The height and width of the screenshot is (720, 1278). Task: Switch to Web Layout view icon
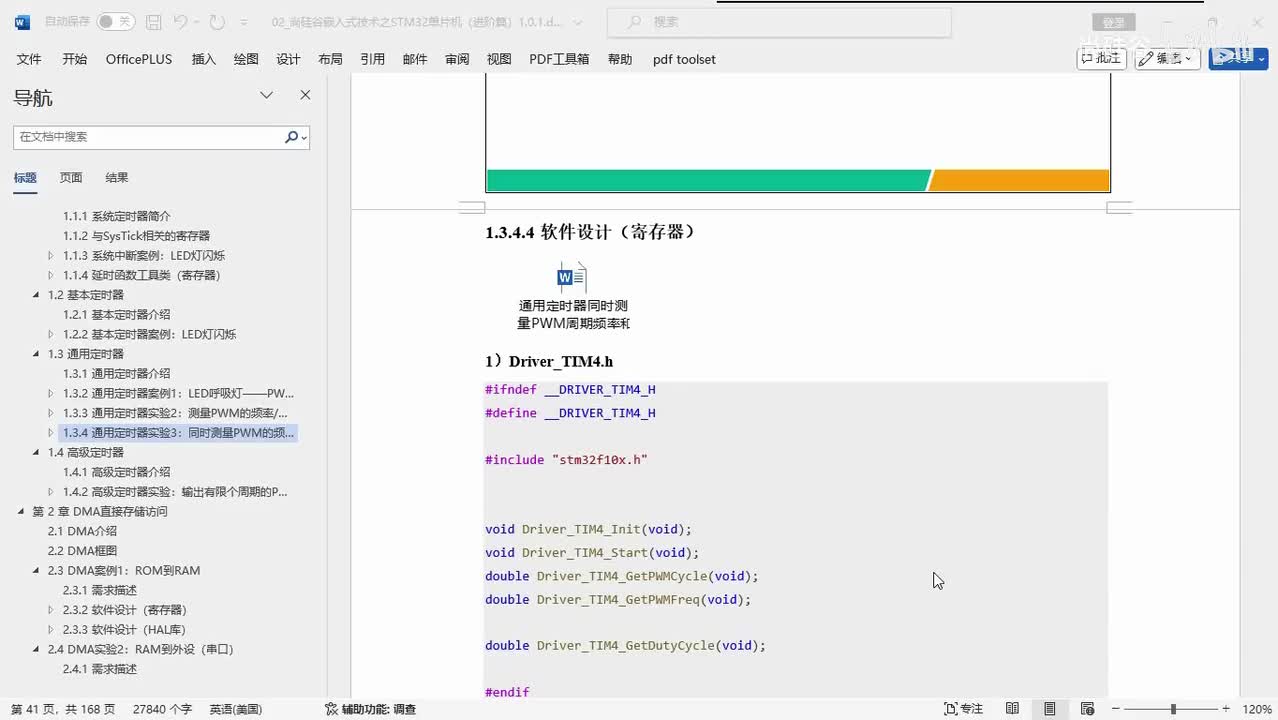point(1087,709)
